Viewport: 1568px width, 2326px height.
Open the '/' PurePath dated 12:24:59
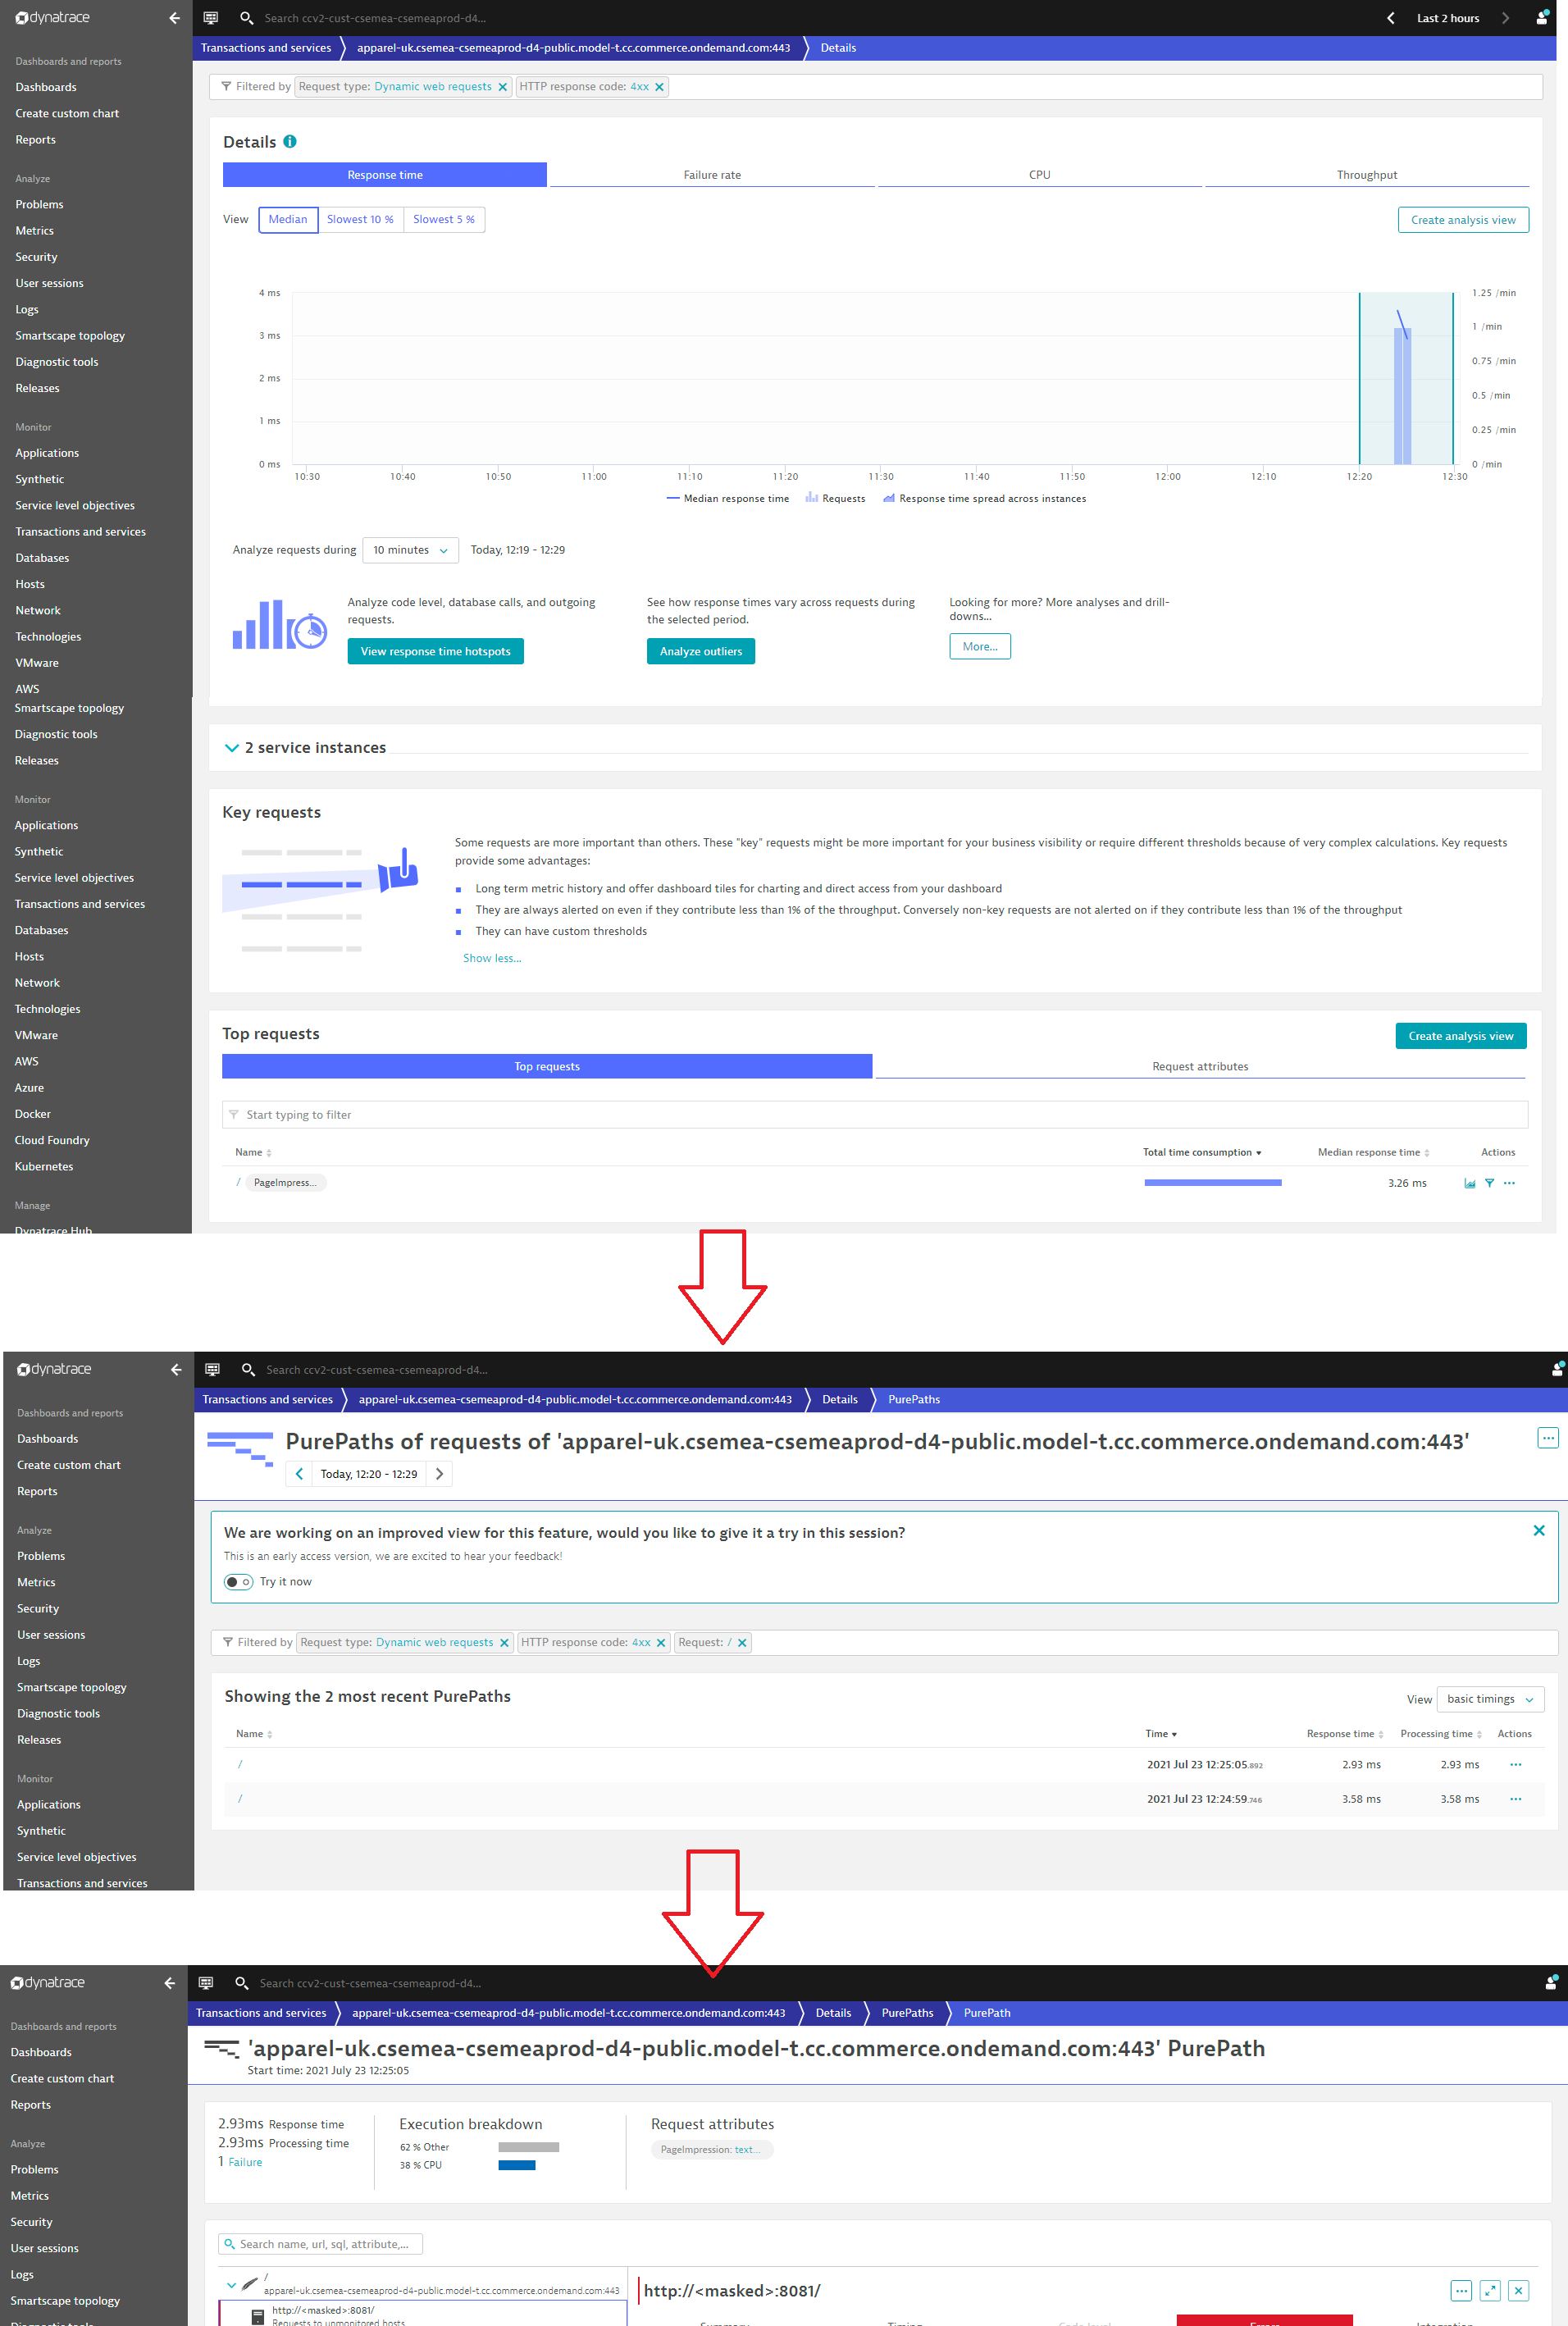coord(240,1799)
